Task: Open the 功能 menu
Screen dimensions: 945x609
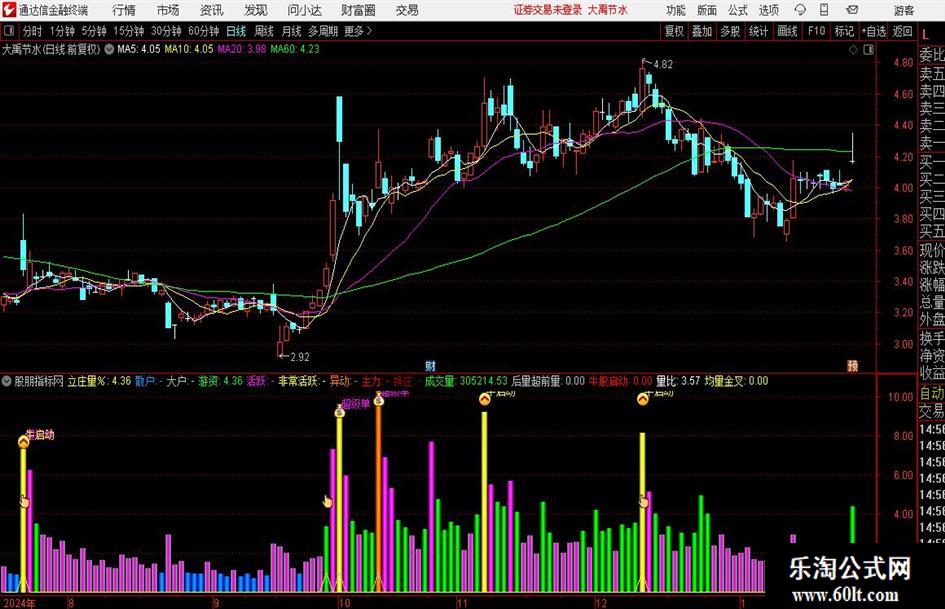Action: tap(676, 10)
